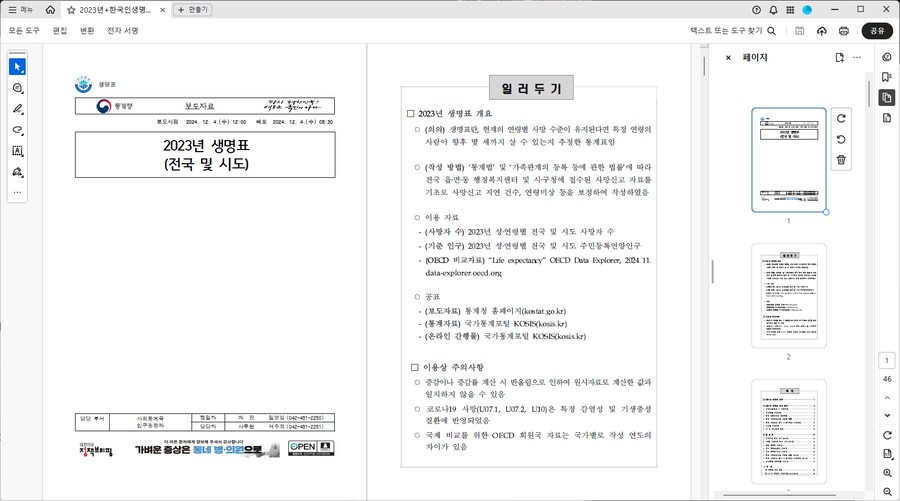The image size is (900, 501).
Task: Create a new tab with 만들기
Action: click(x=193, y=10)
